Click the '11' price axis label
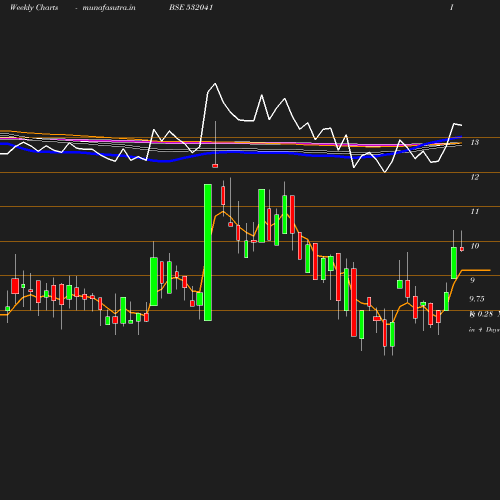Screen dimensions: 500x500 point(475,211)
